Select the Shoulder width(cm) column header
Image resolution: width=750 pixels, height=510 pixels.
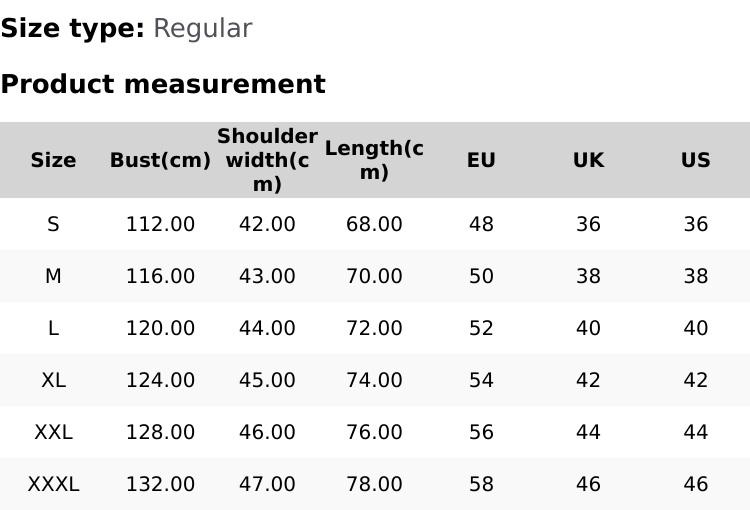point(267,160)
